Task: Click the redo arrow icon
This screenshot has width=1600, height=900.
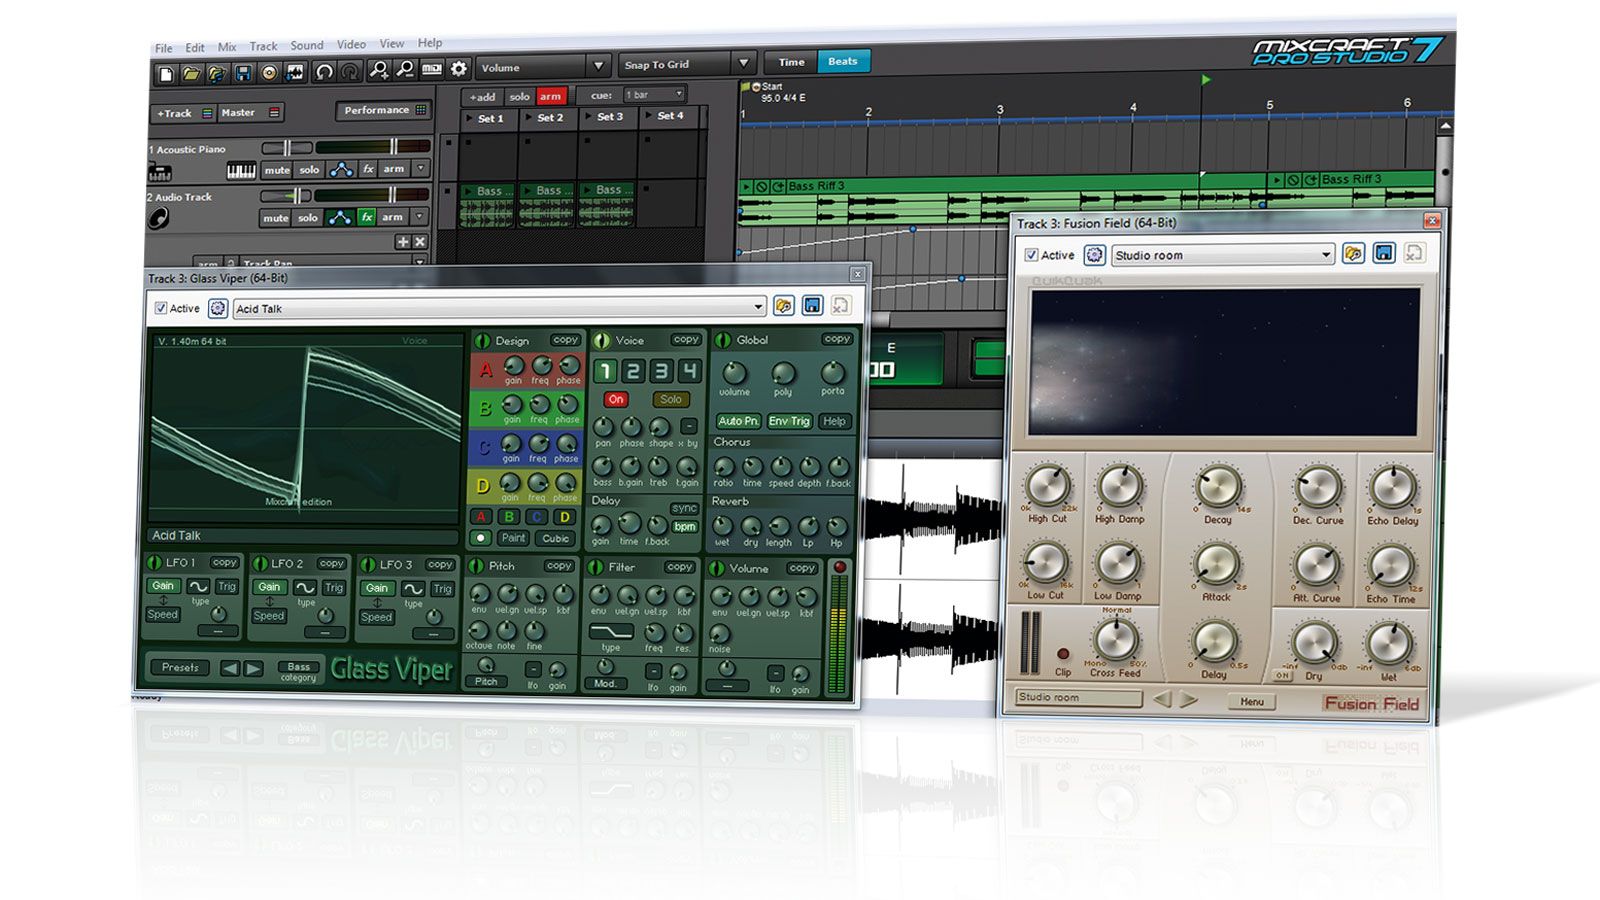Action: (350, 72)
